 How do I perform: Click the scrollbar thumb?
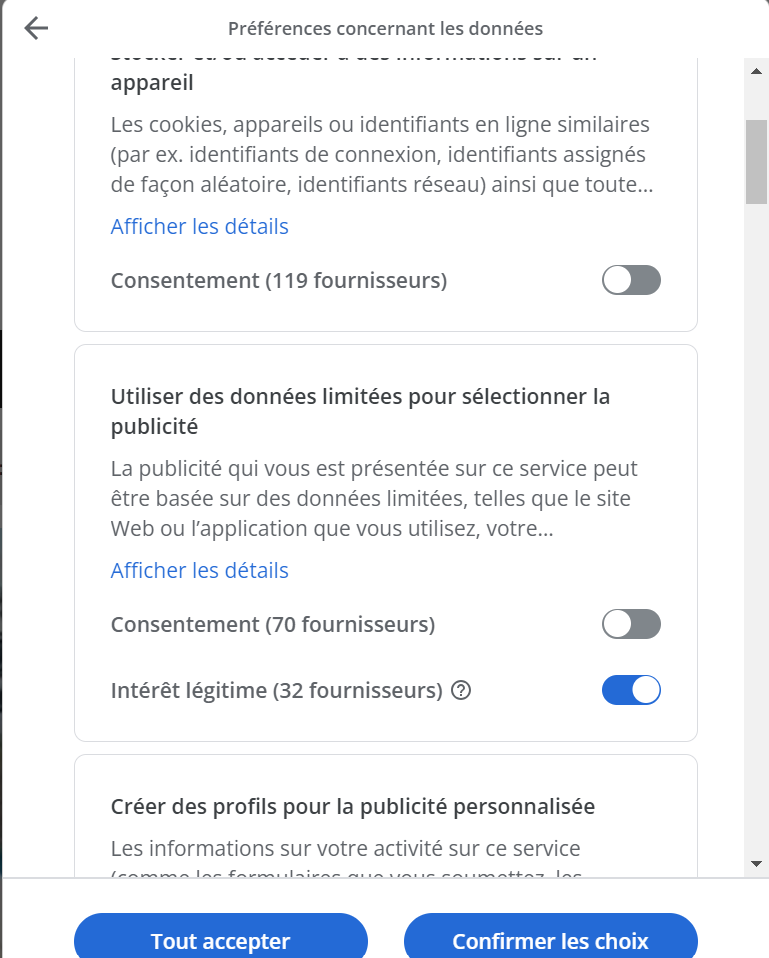tap(756, 160)
